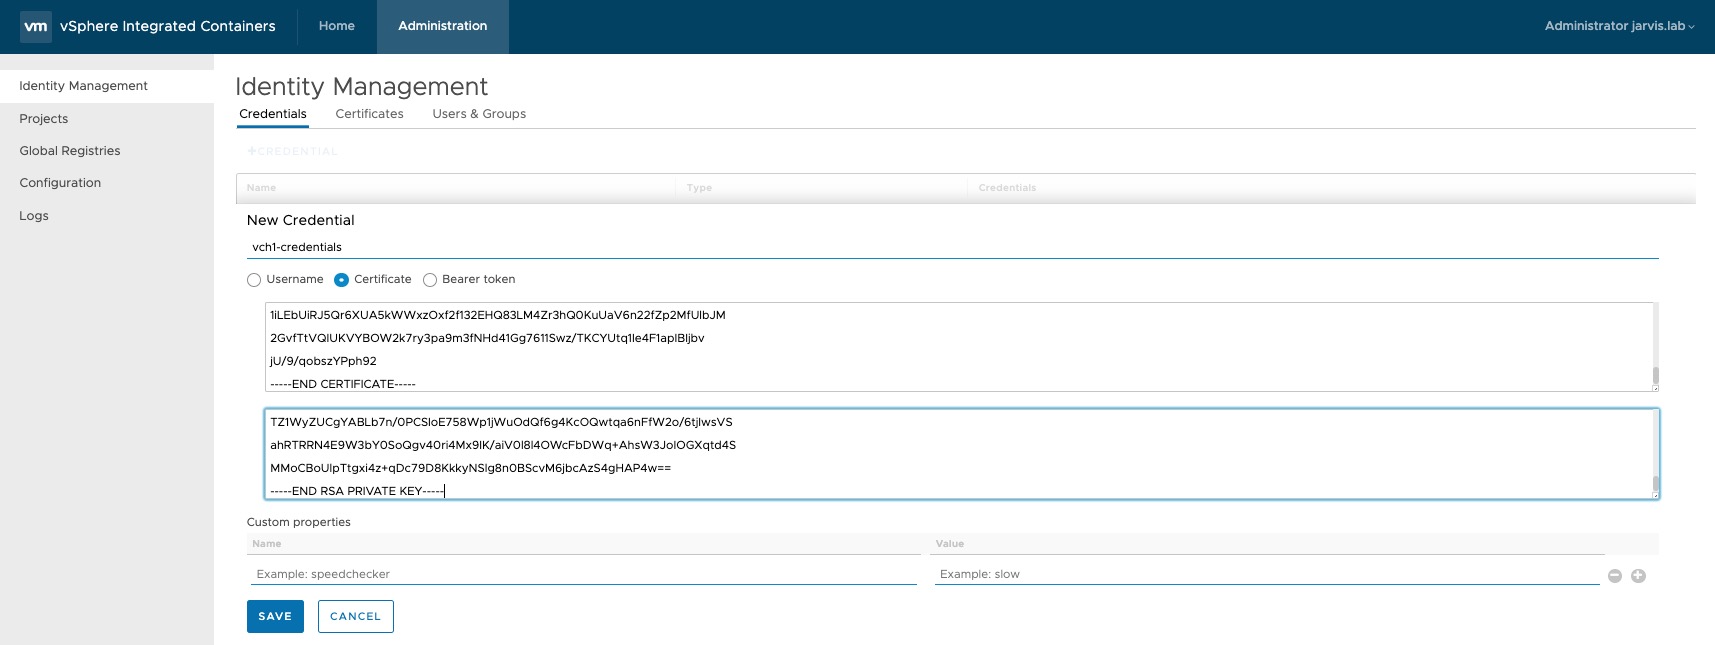Click the key line starting with TZ1WyZUCgYABLb7n
The height and width of the screenshot is (645, 1715).
[x=501, y=422]
